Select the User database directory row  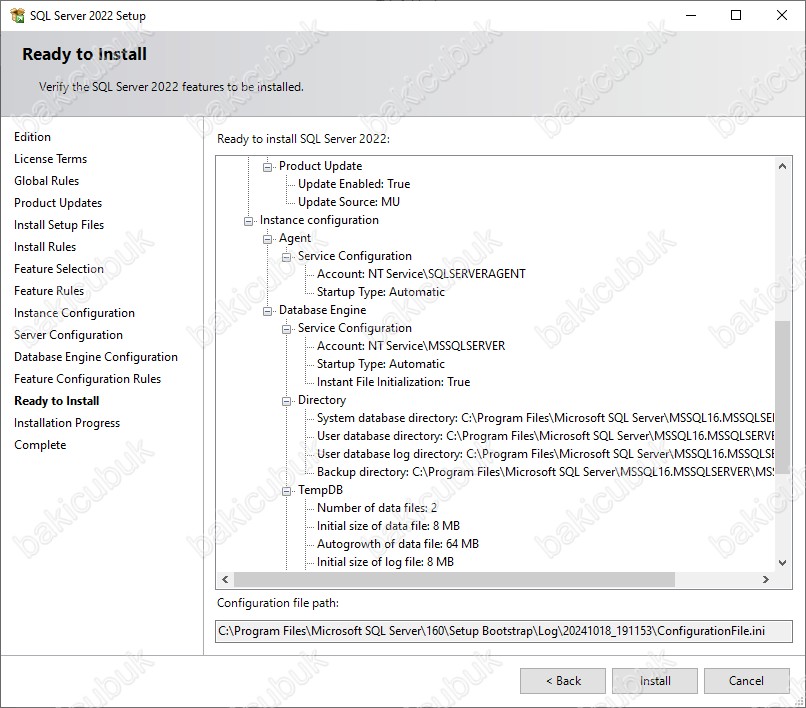545,436
